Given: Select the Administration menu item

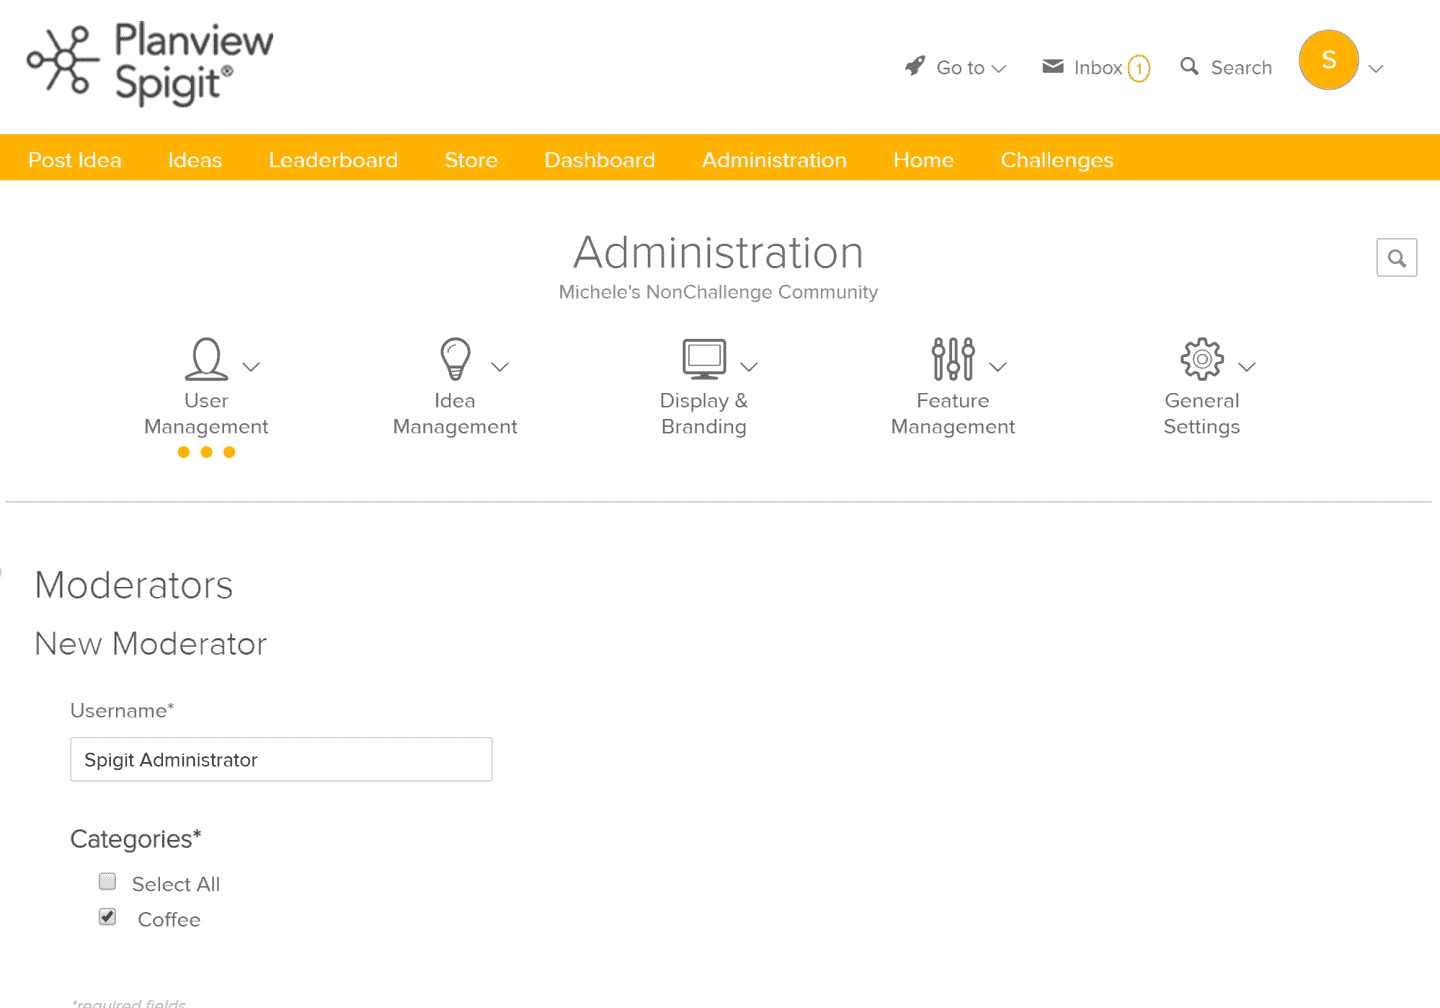Looking at the screenshot, I should (x=774, y=160).
